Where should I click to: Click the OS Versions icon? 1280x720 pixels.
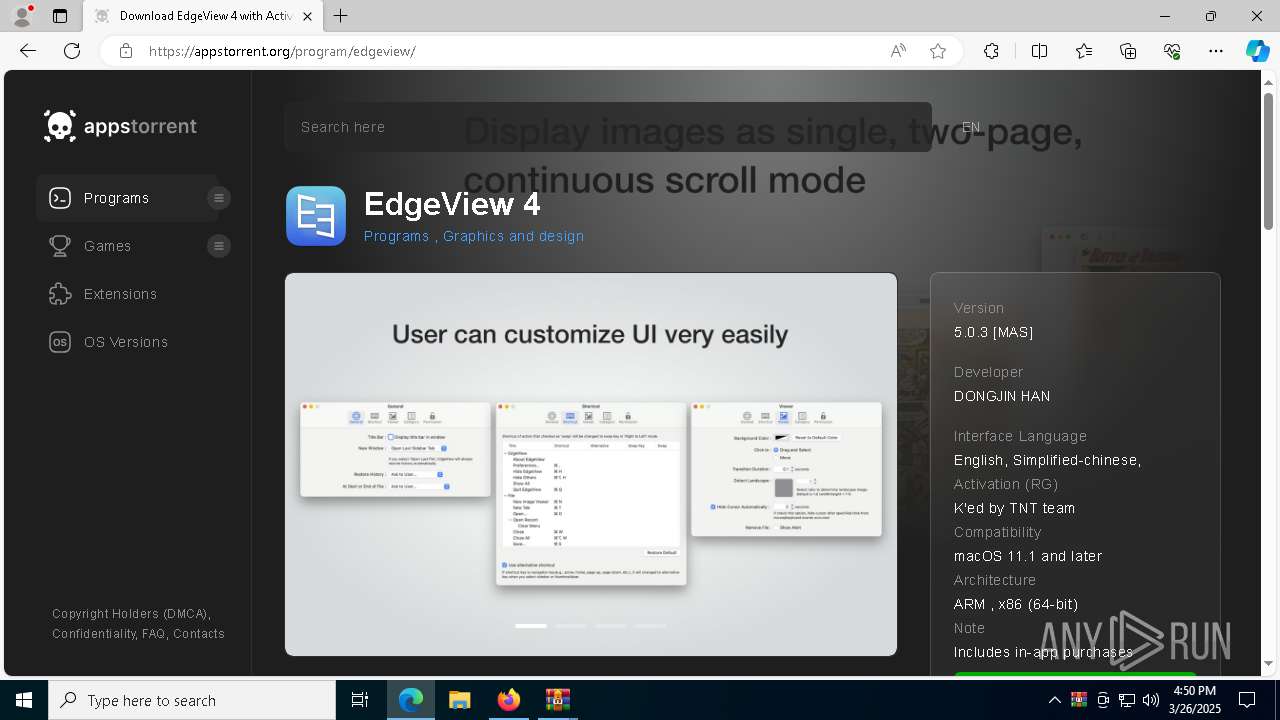coord(60,342)
